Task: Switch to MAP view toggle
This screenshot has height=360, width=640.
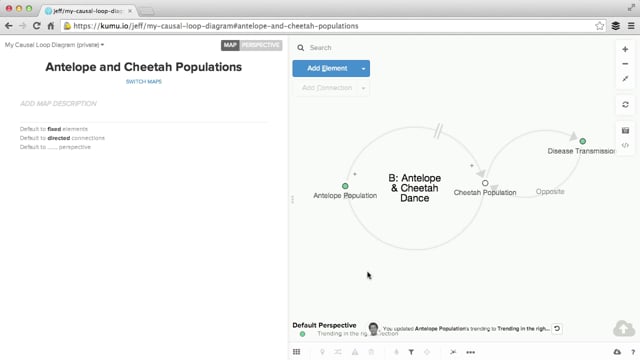Action: pos(230,45)
